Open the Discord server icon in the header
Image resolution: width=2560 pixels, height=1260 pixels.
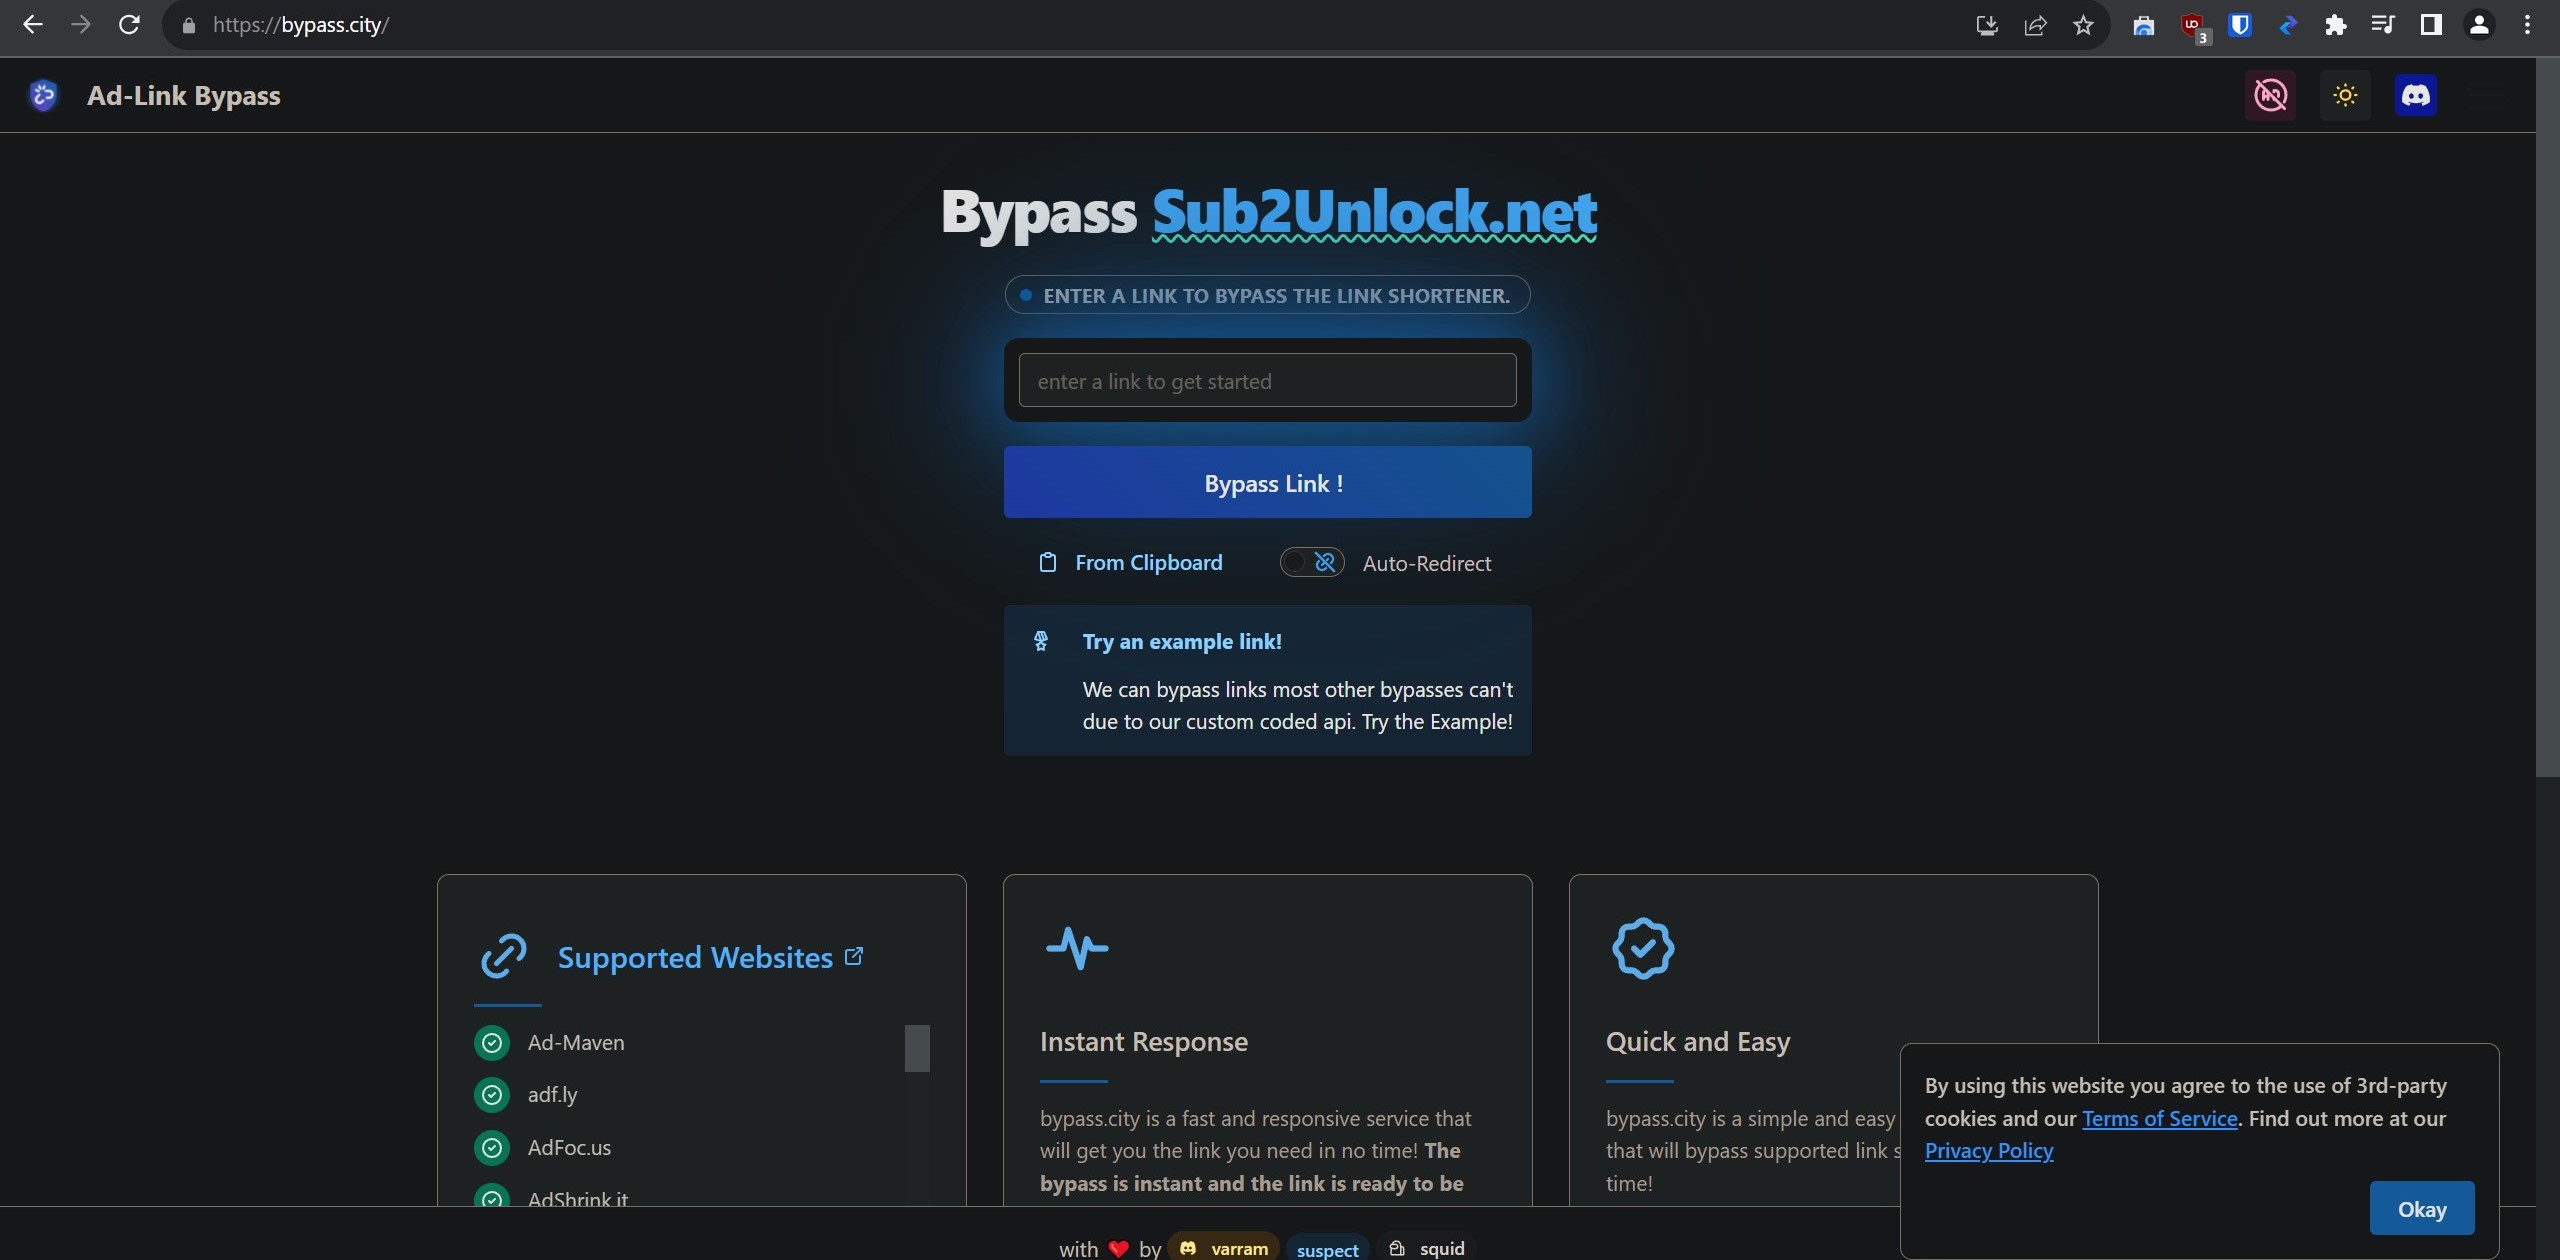coord(2417,95)
